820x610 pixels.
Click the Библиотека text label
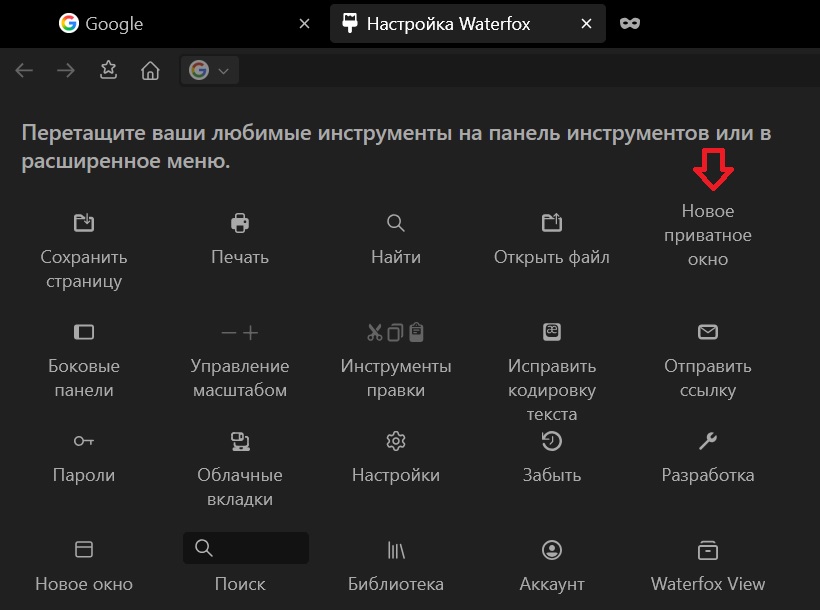[396, 583]
